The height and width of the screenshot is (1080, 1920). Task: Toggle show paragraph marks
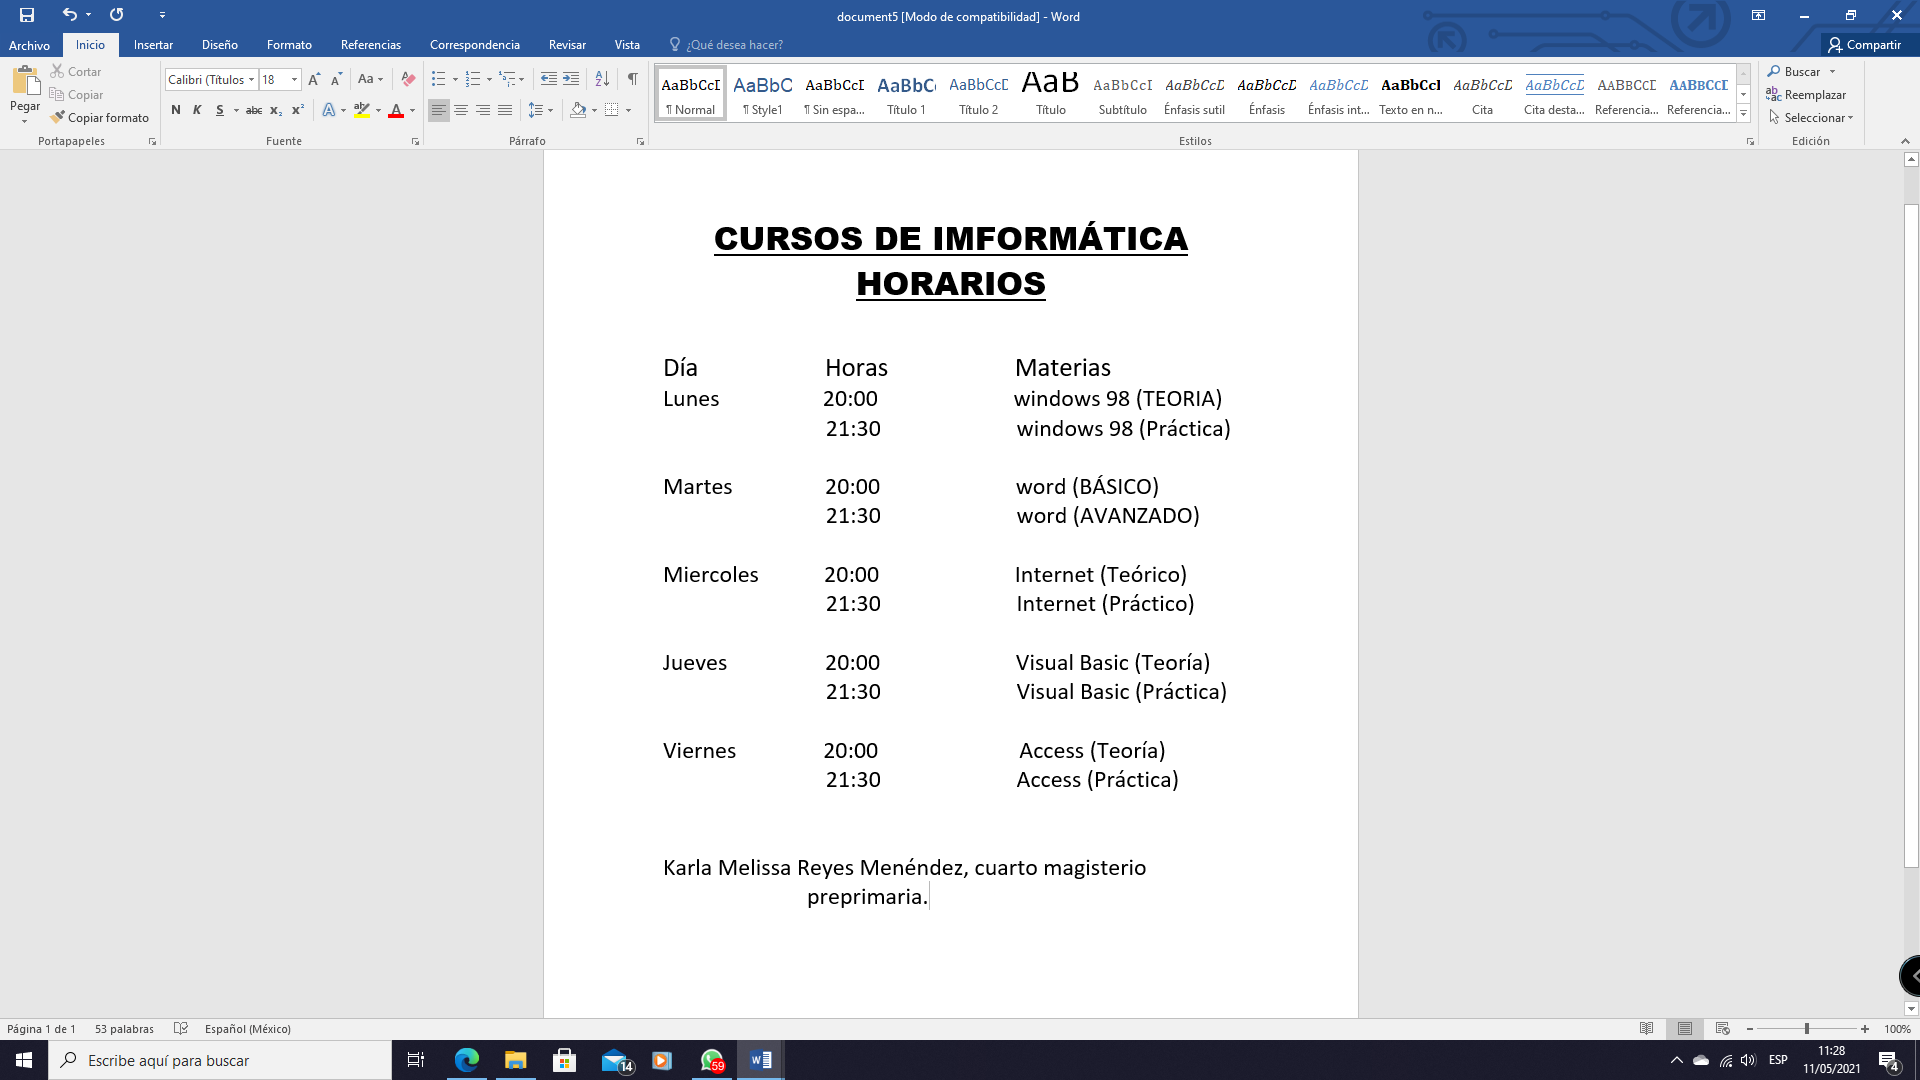point(632,79)
